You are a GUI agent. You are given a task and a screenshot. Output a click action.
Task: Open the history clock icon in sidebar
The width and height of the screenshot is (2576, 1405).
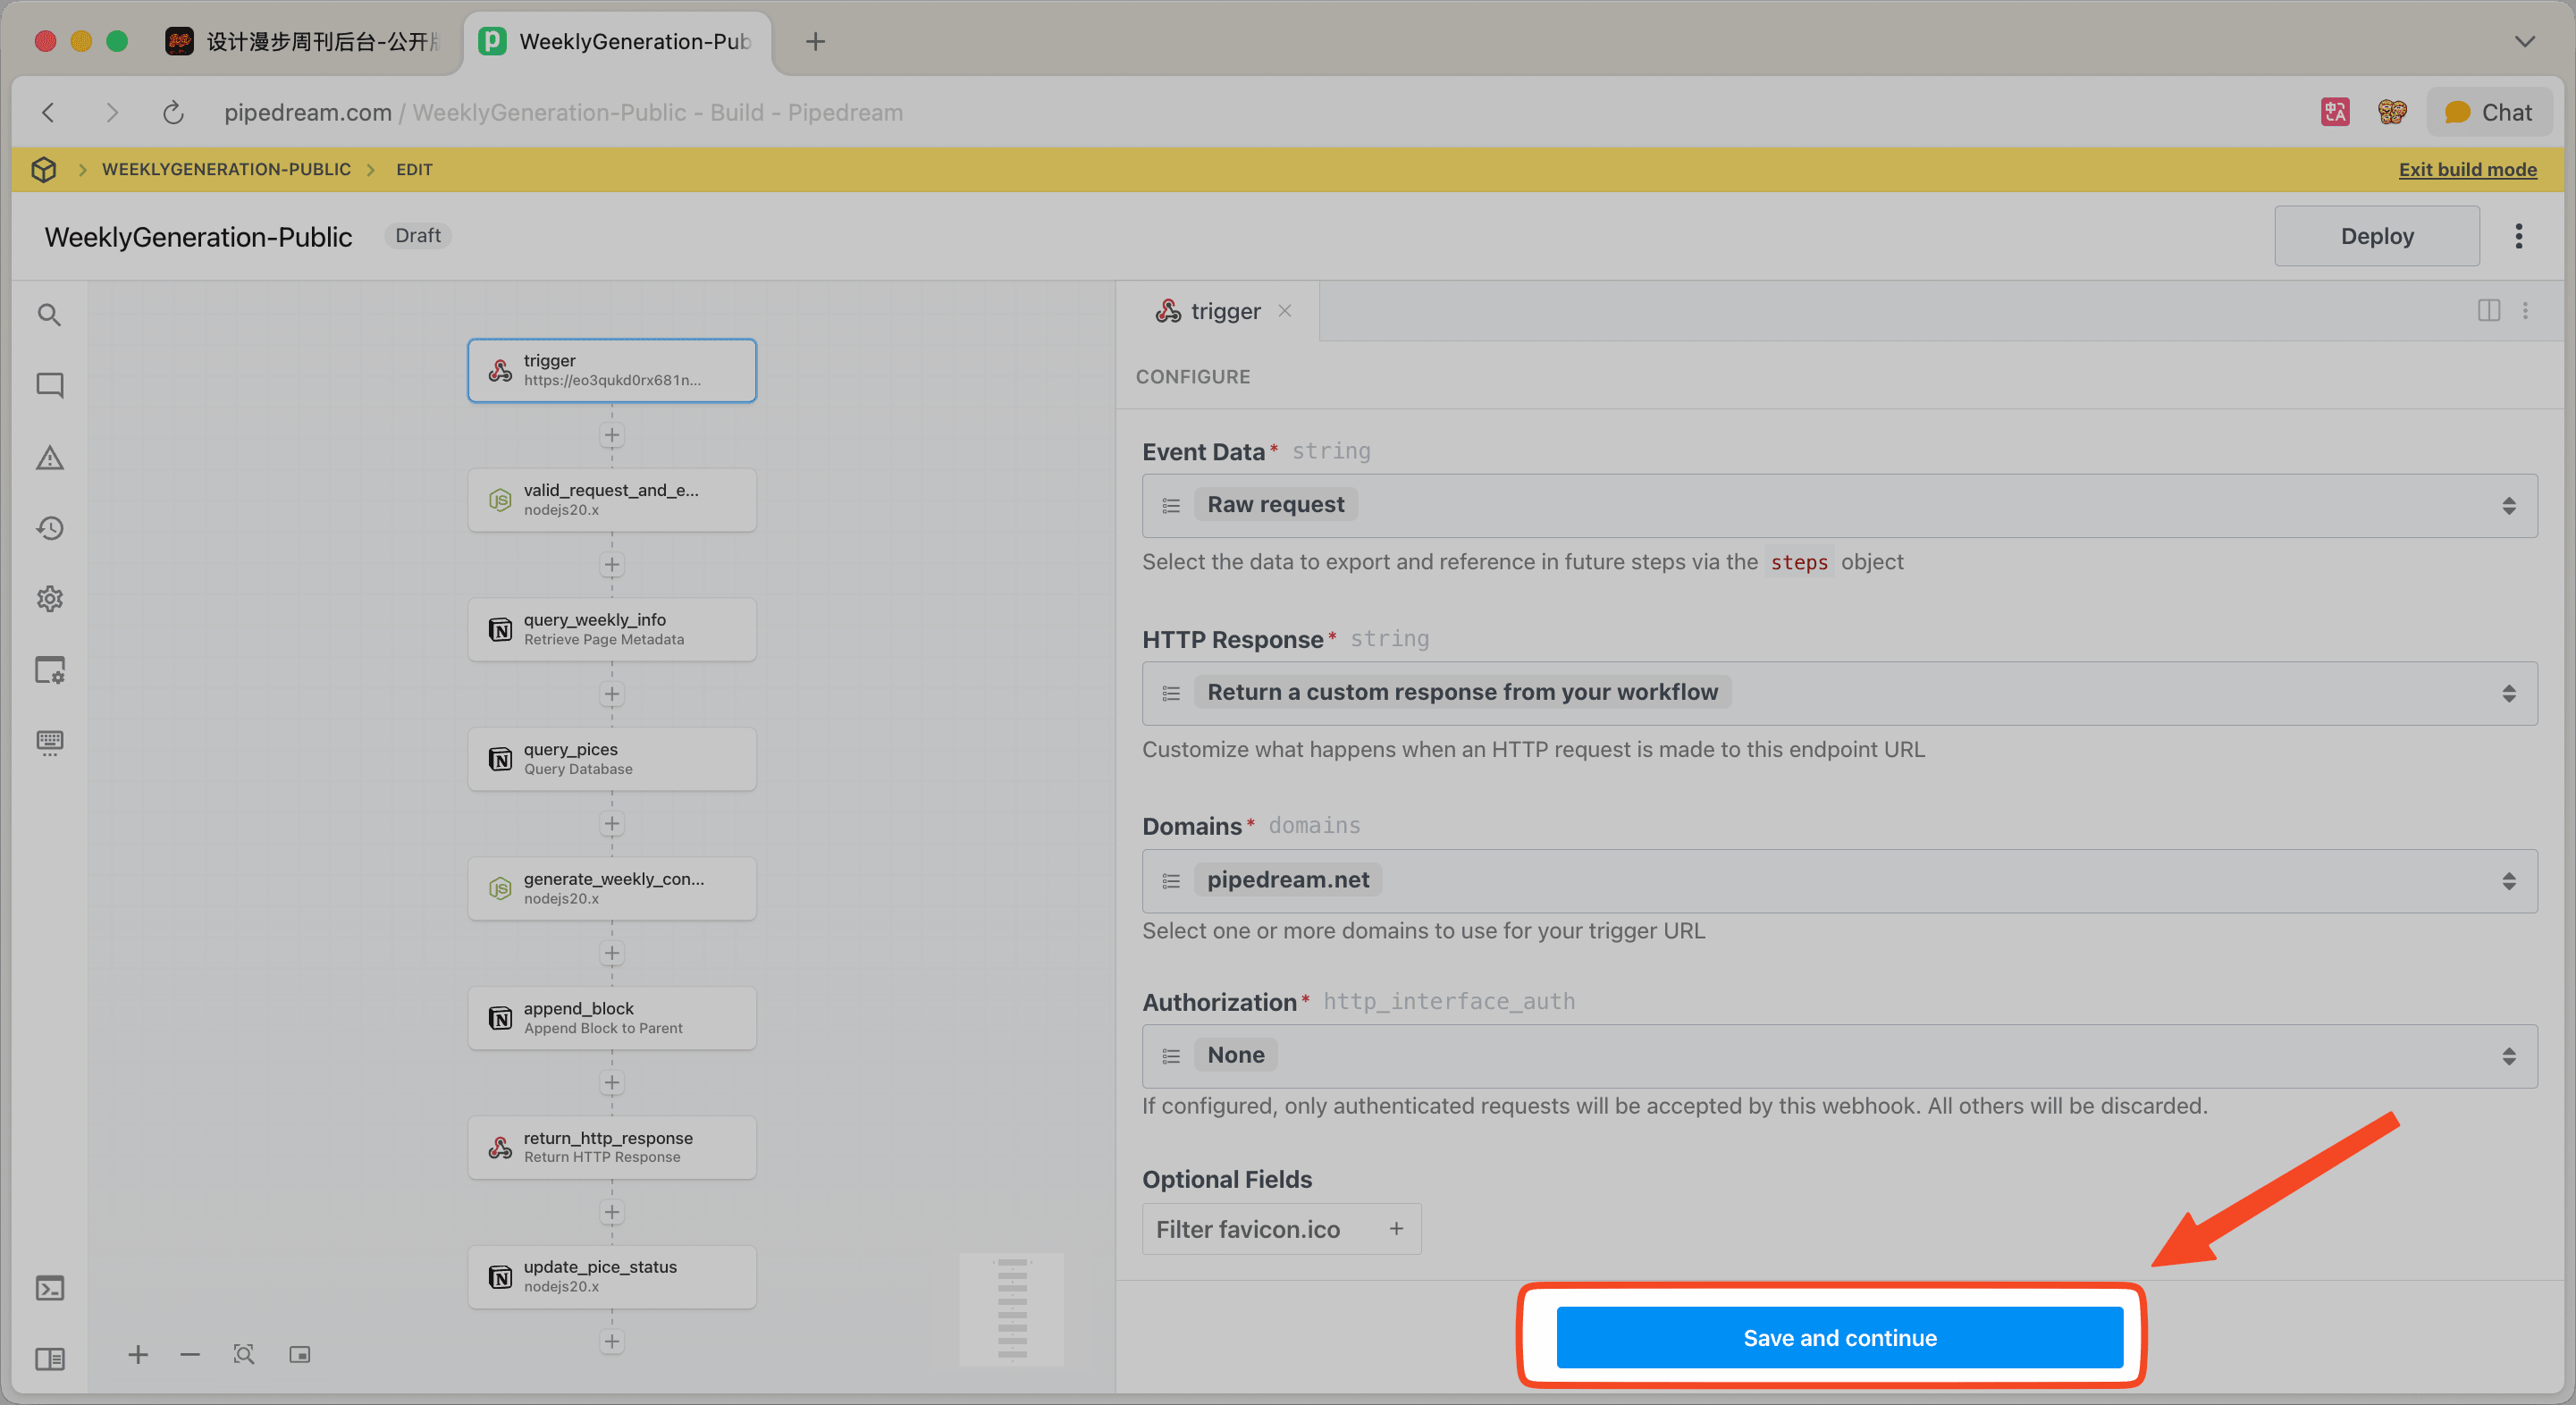[49, 528]
